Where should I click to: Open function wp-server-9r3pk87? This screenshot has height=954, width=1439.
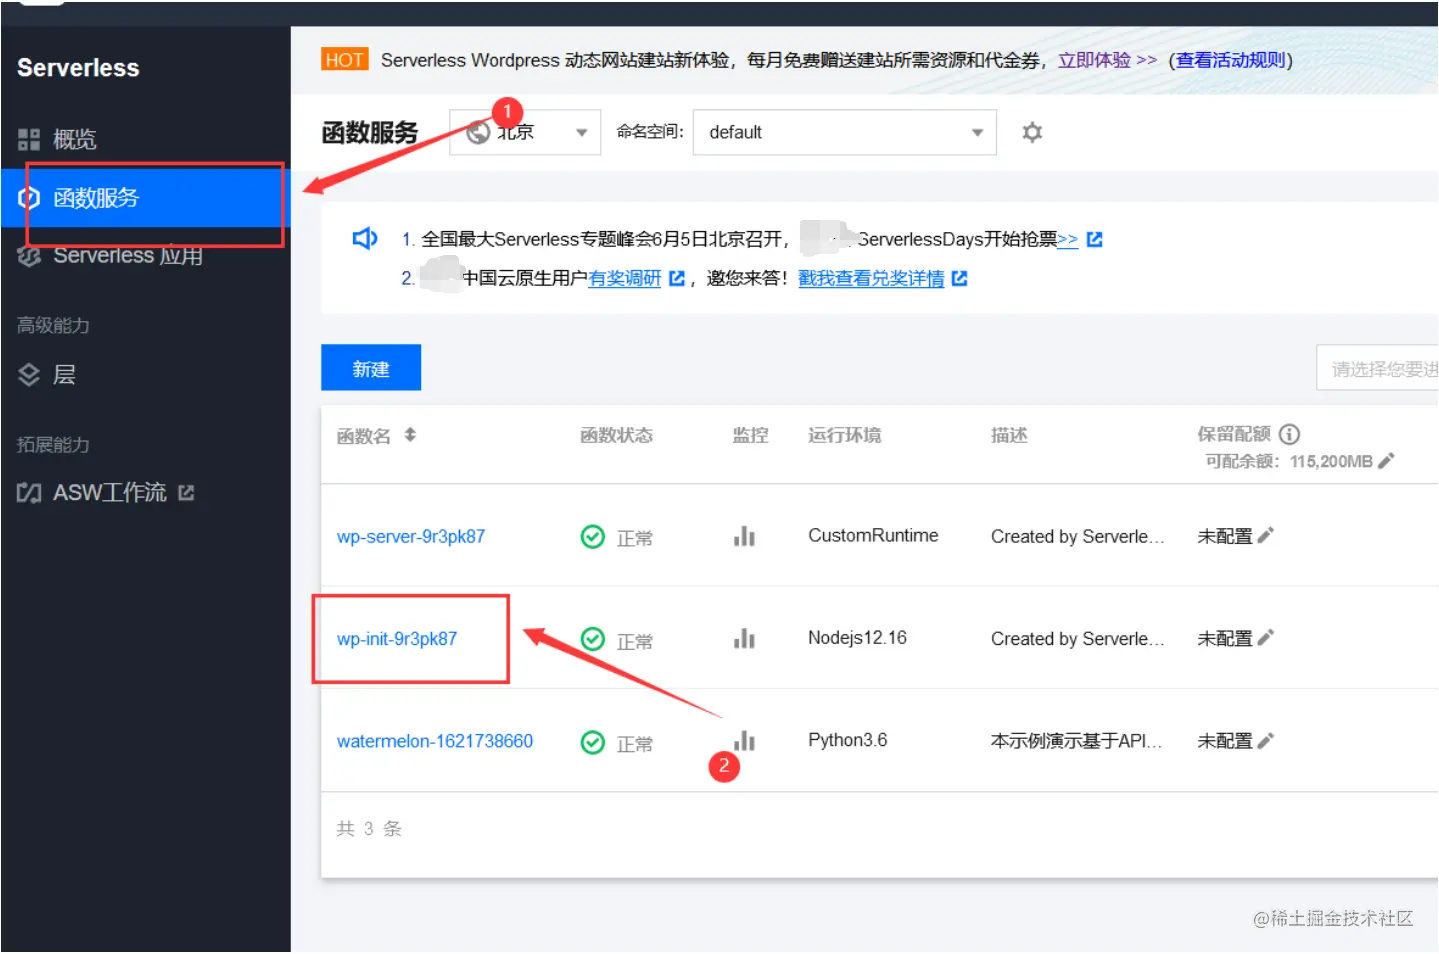(x=411, y=536)
